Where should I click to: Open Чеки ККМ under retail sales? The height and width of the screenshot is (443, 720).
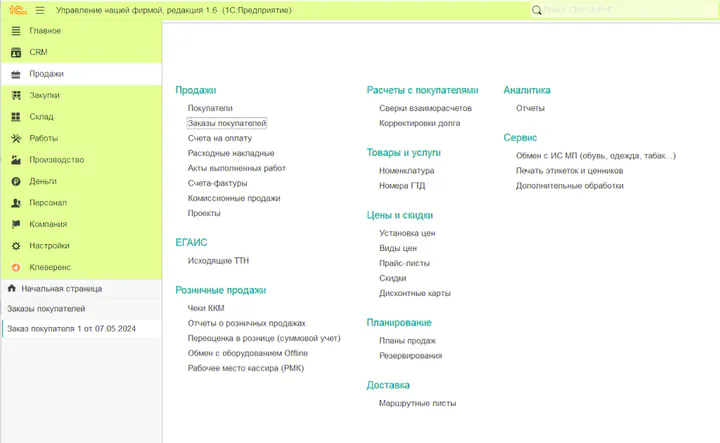[206, 308]
